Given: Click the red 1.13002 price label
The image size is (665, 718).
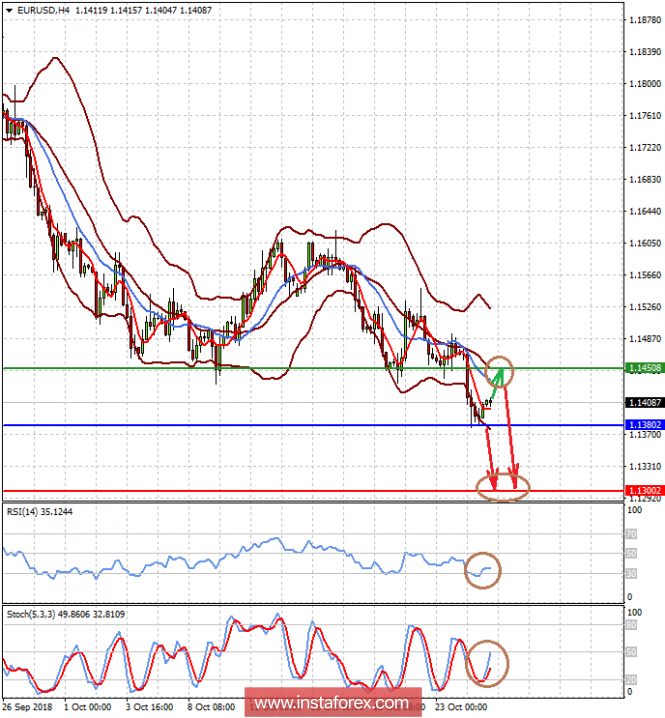Looking at the screenshot, I should [x=645, y=491].
